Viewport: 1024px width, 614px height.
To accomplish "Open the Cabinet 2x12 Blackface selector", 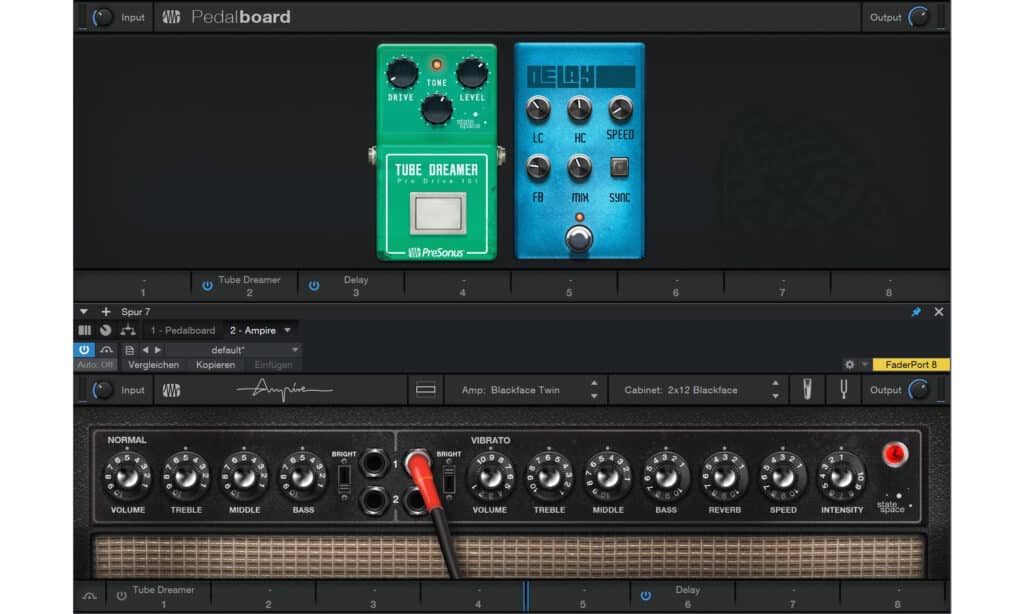I will pos(680,390).
